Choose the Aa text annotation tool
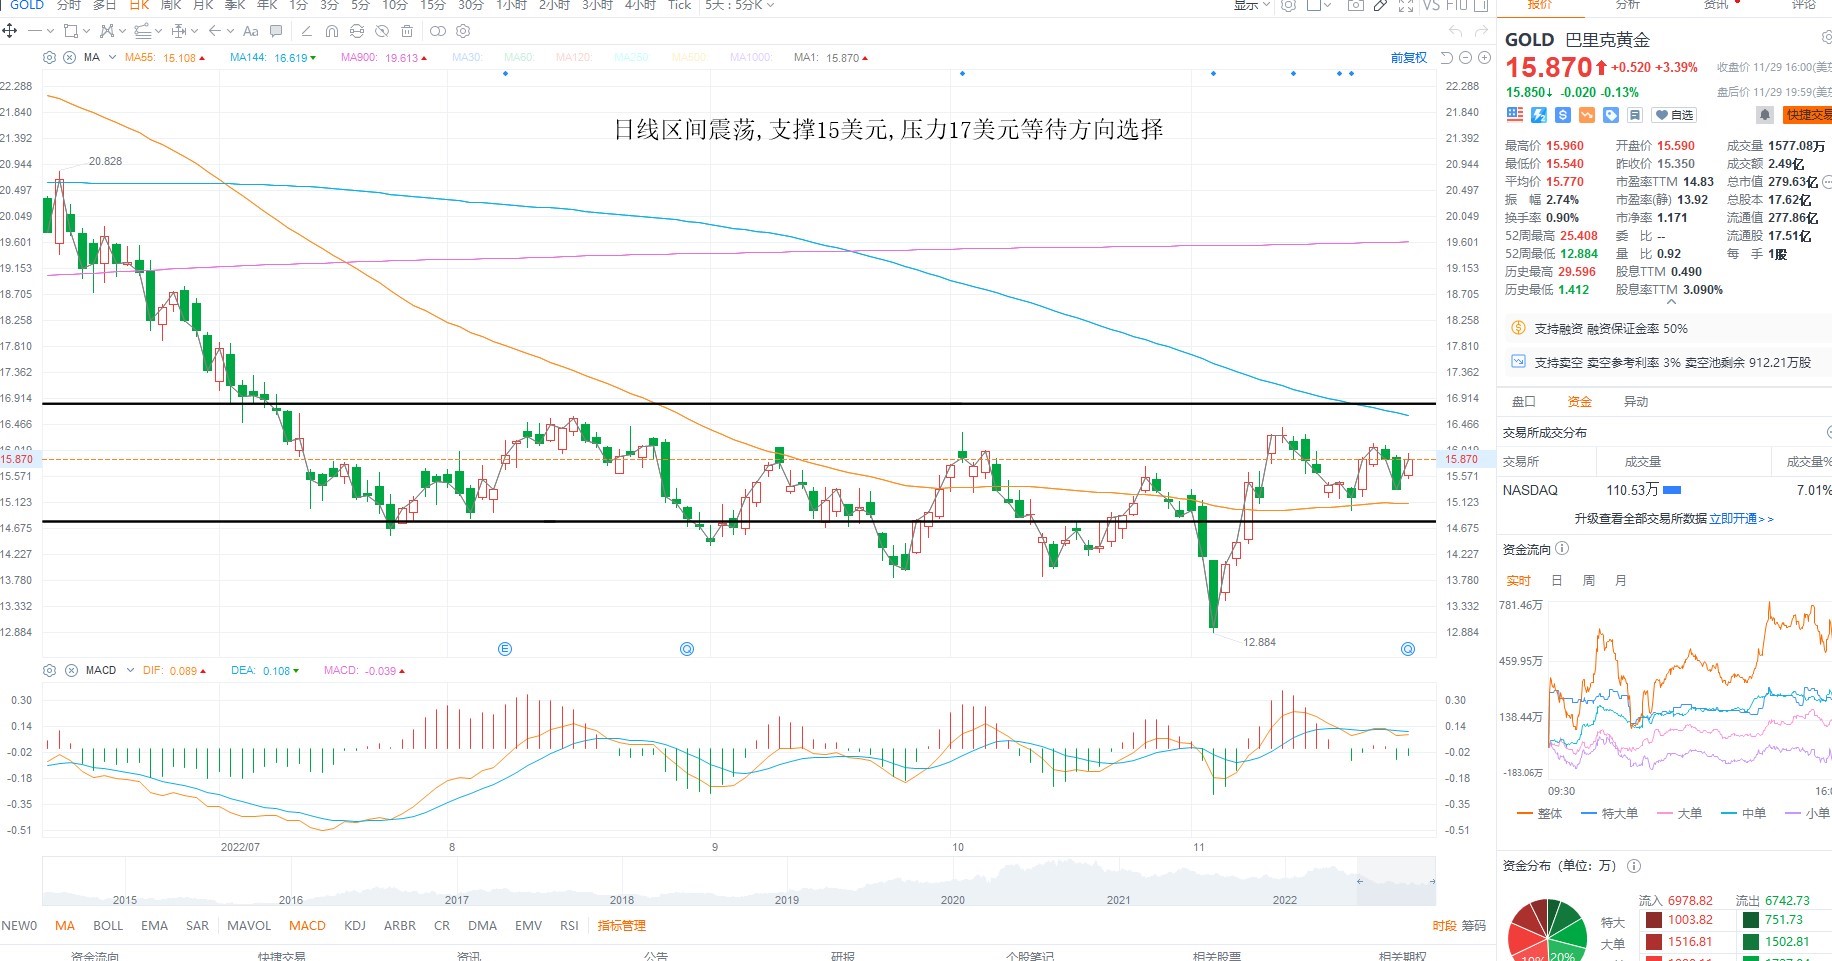 [x=251, y=31]
